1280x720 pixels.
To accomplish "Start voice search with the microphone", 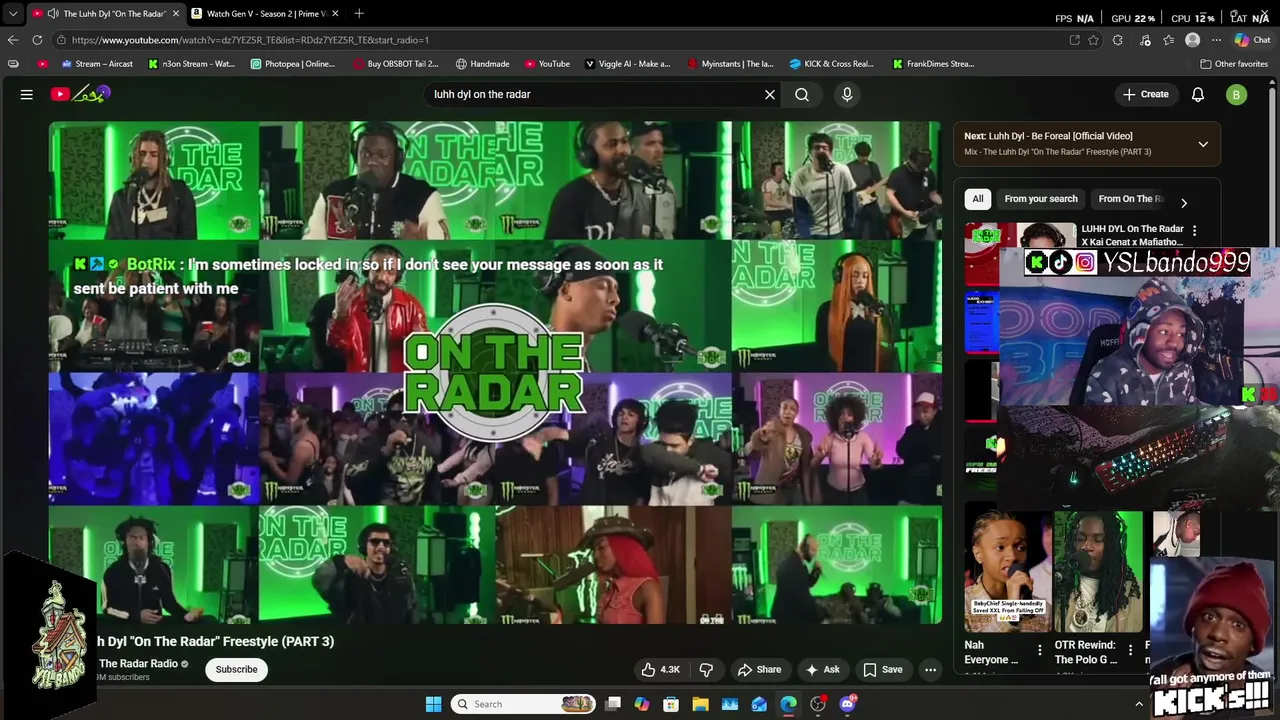I will (847, 94).
